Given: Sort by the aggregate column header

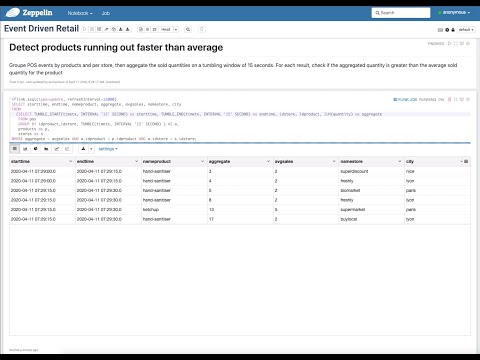Looking at the screenshot, I should pyautogui.click(x=219, y=161).
